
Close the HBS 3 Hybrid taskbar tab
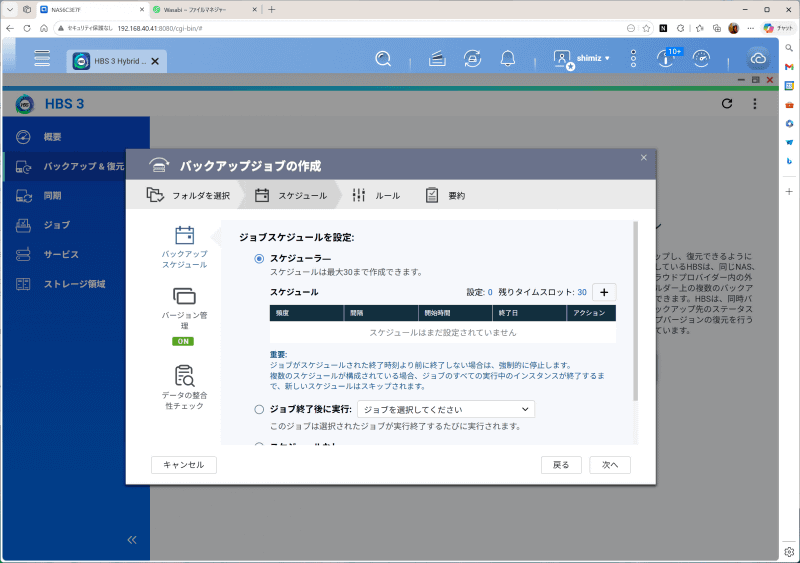click(155, 61)
